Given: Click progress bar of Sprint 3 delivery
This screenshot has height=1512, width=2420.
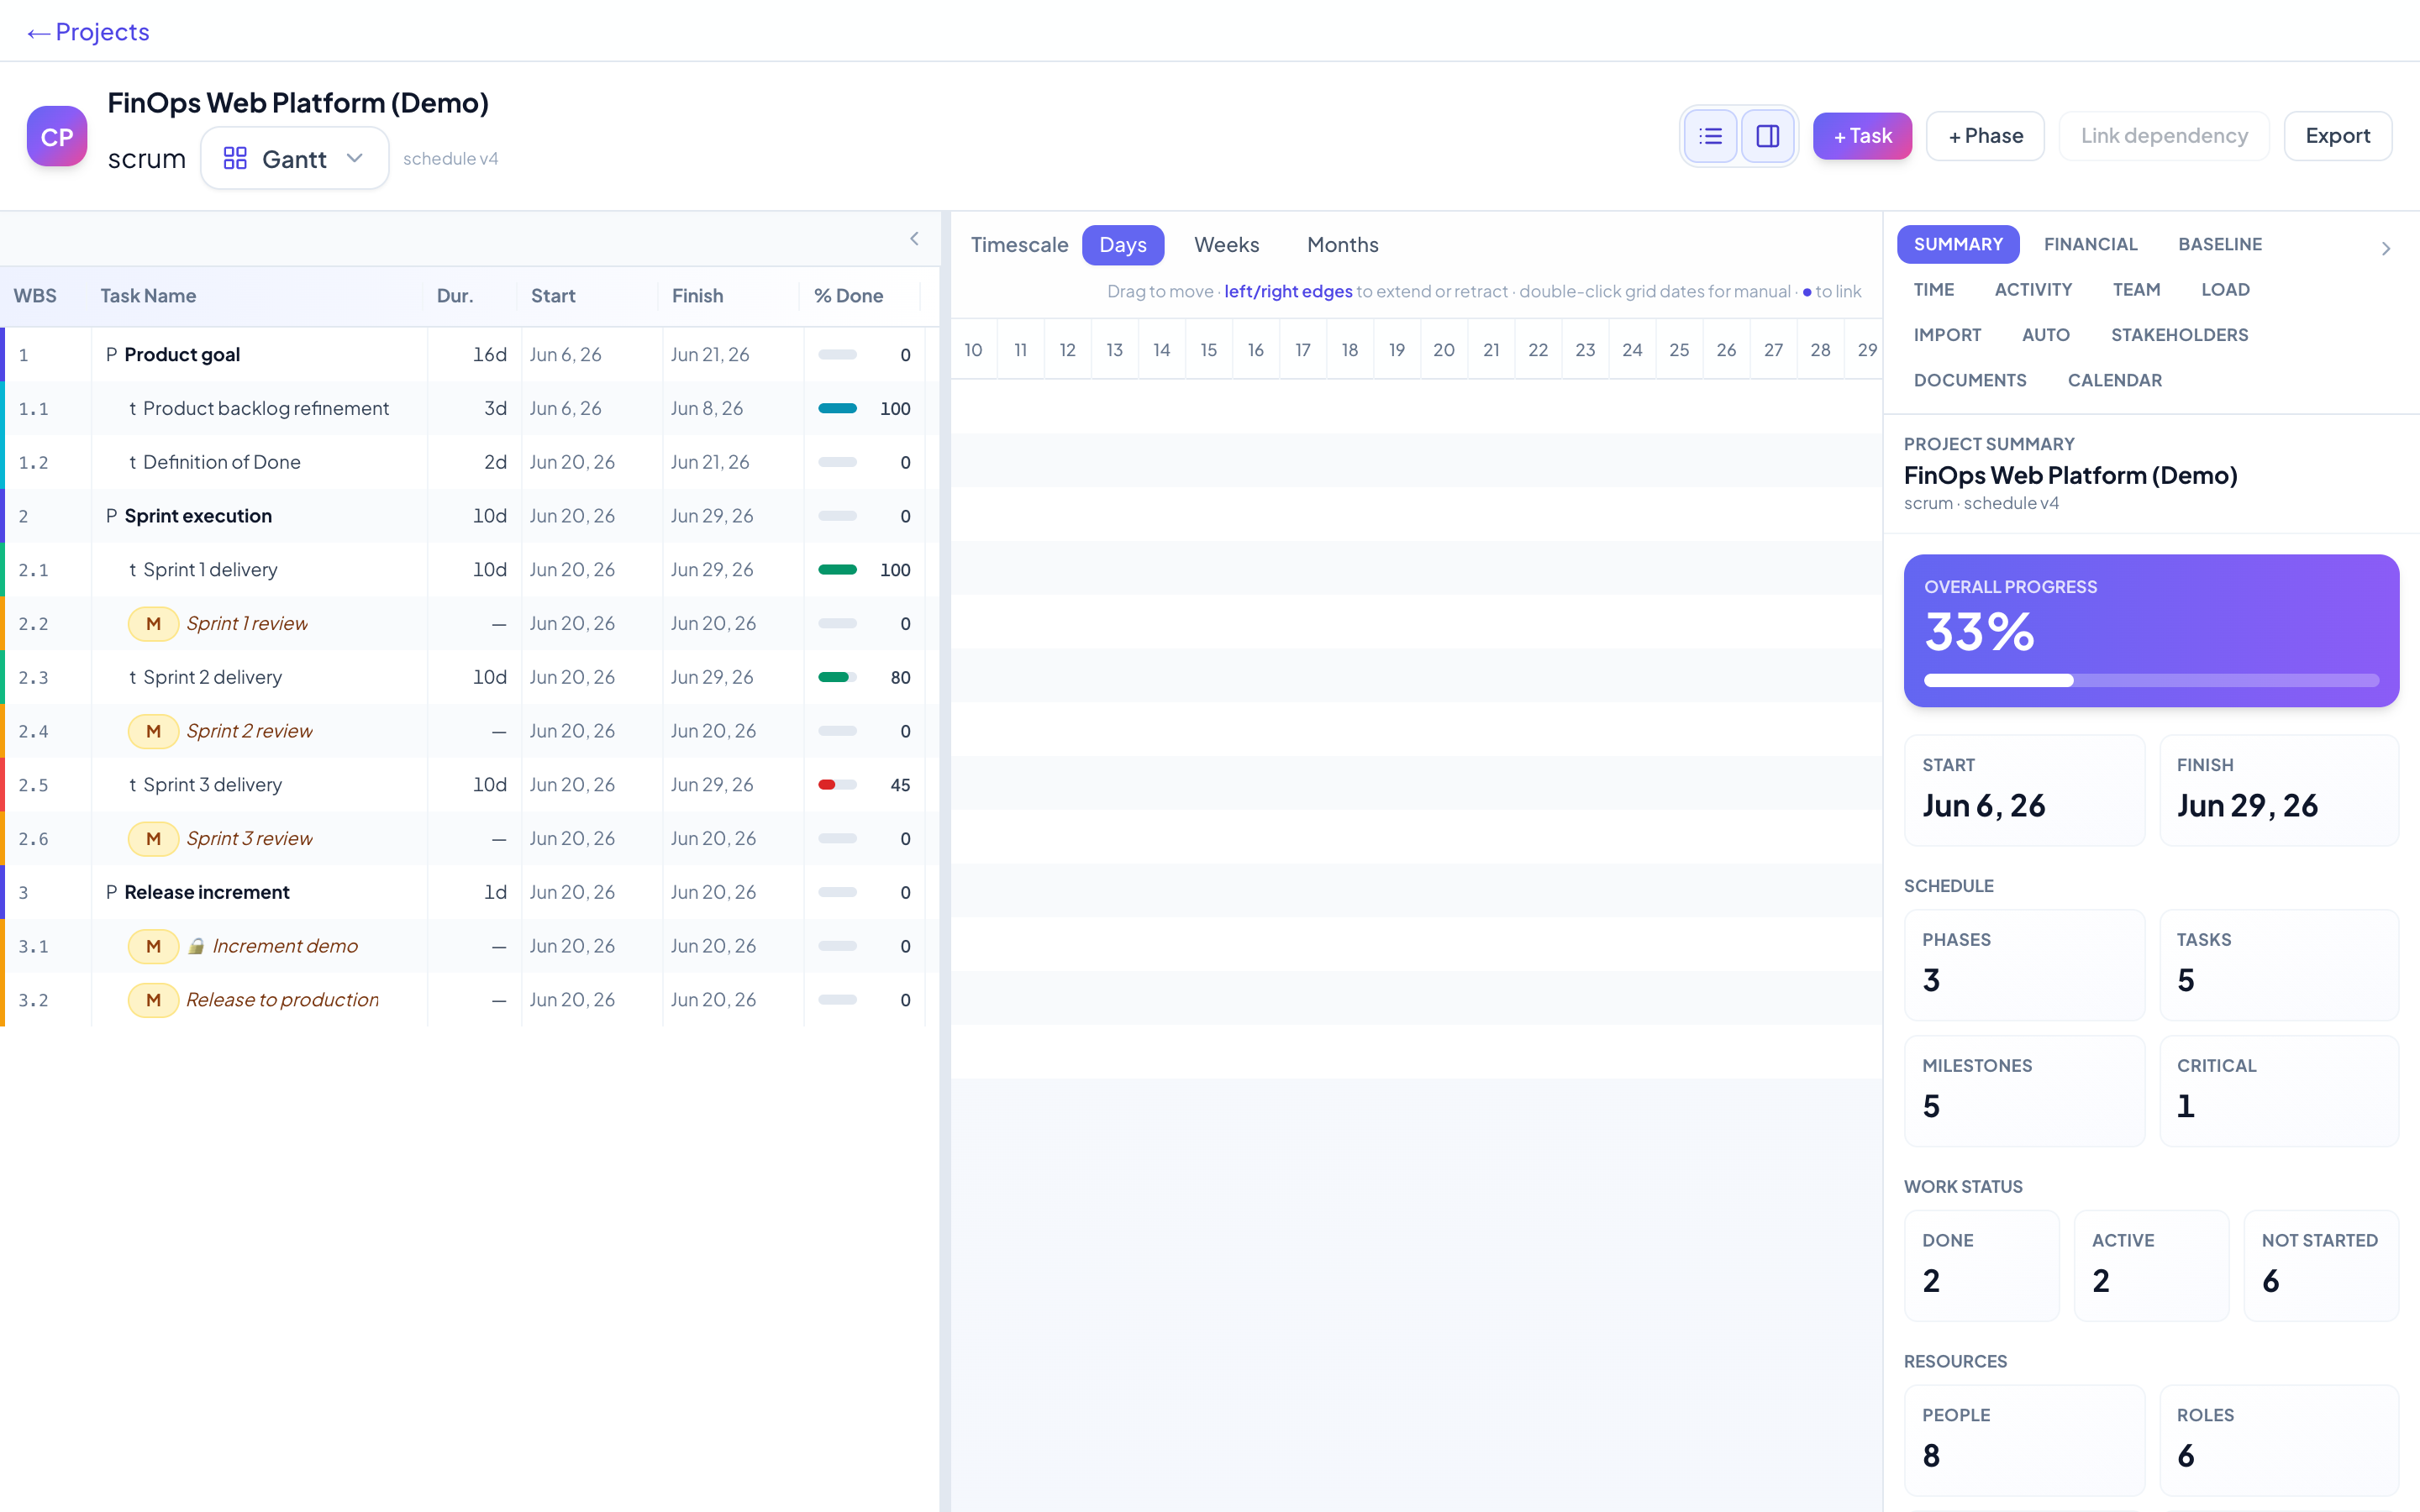Looking at the screenshot, I should click(837, 785).
